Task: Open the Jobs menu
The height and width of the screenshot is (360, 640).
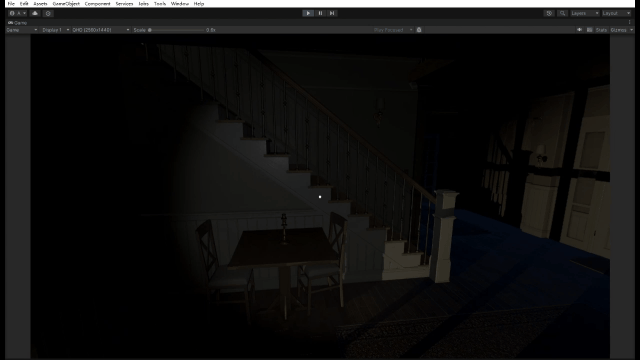Action: (x=143, y=4)
